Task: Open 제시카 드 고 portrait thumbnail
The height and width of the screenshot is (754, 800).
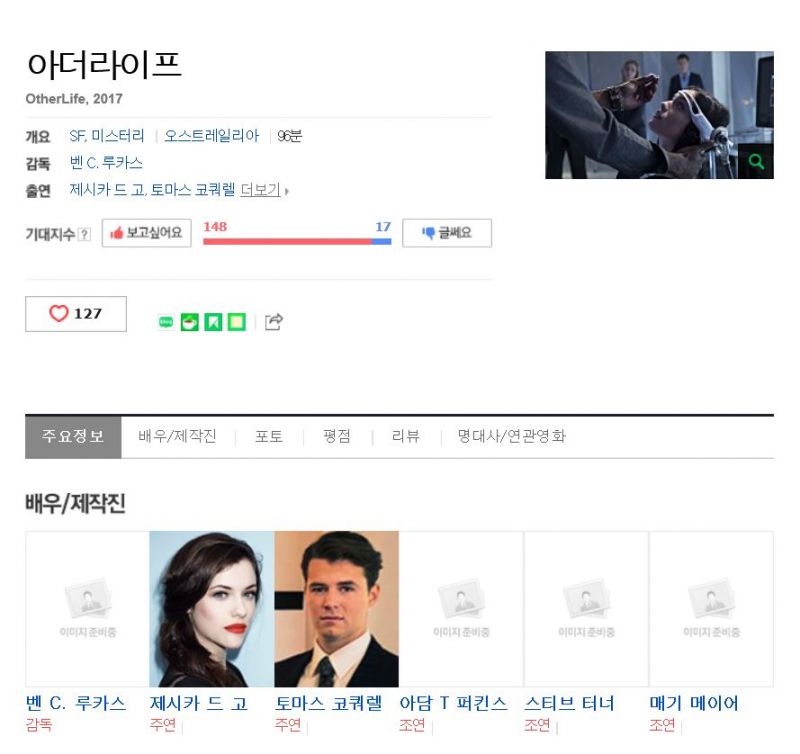Action: [x=212, y=609]
